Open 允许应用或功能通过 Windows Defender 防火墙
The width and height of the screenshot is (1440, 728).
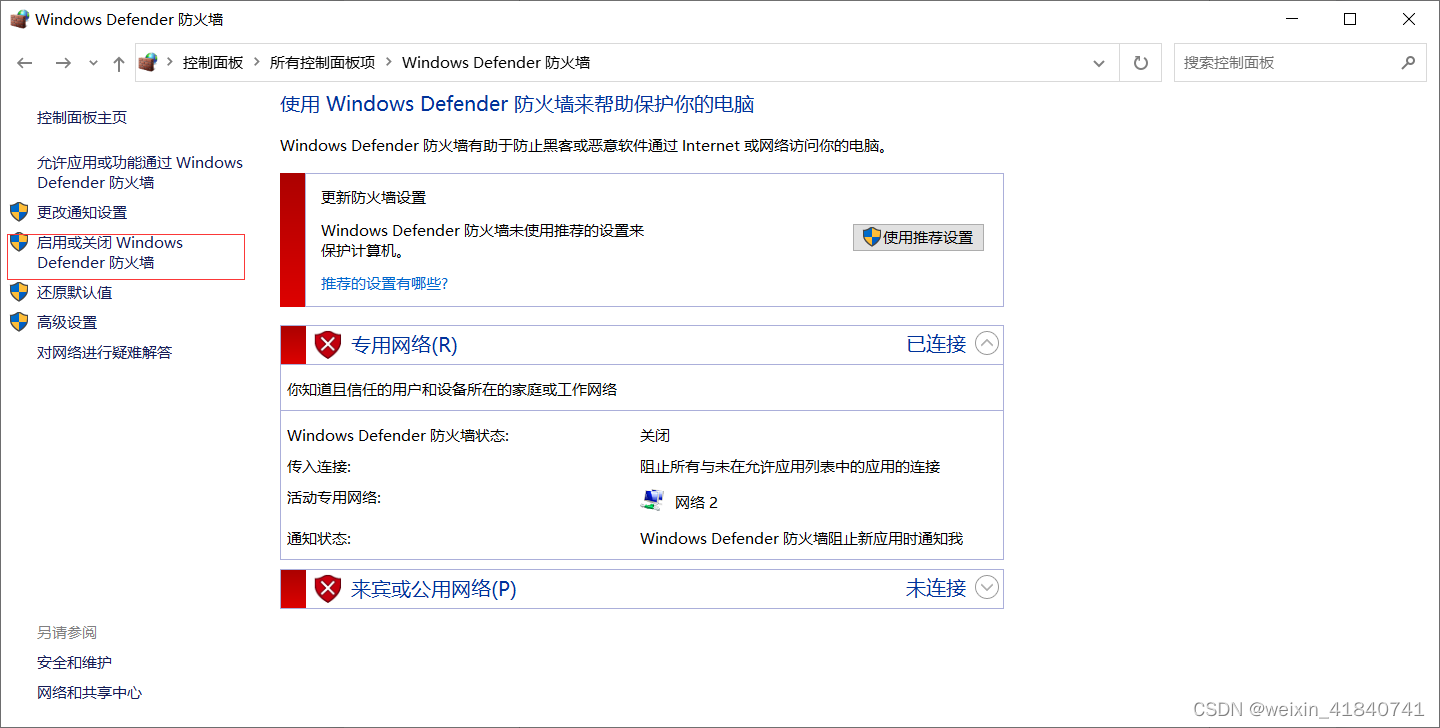[x=140, y=172]
